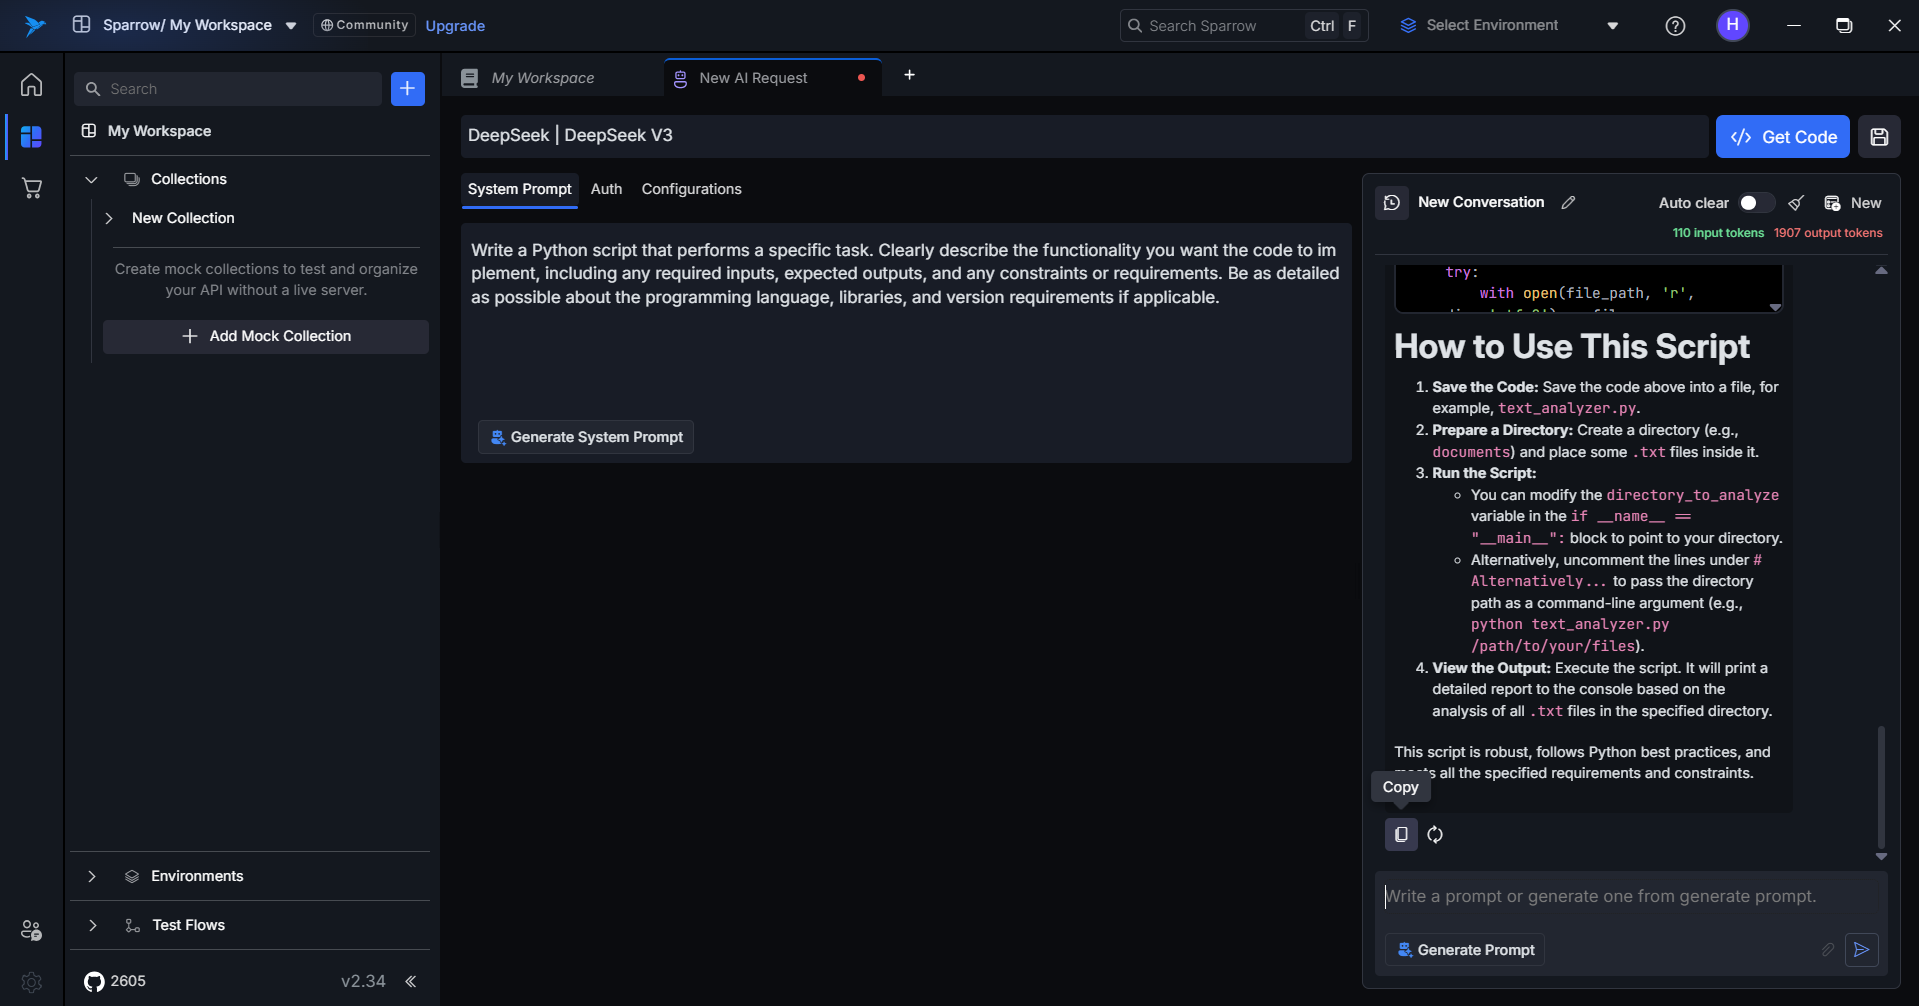The image size is (1919, 1006).
Task: Click the Get Code button
Action: pyautogui.click(x=1782, y=137)
